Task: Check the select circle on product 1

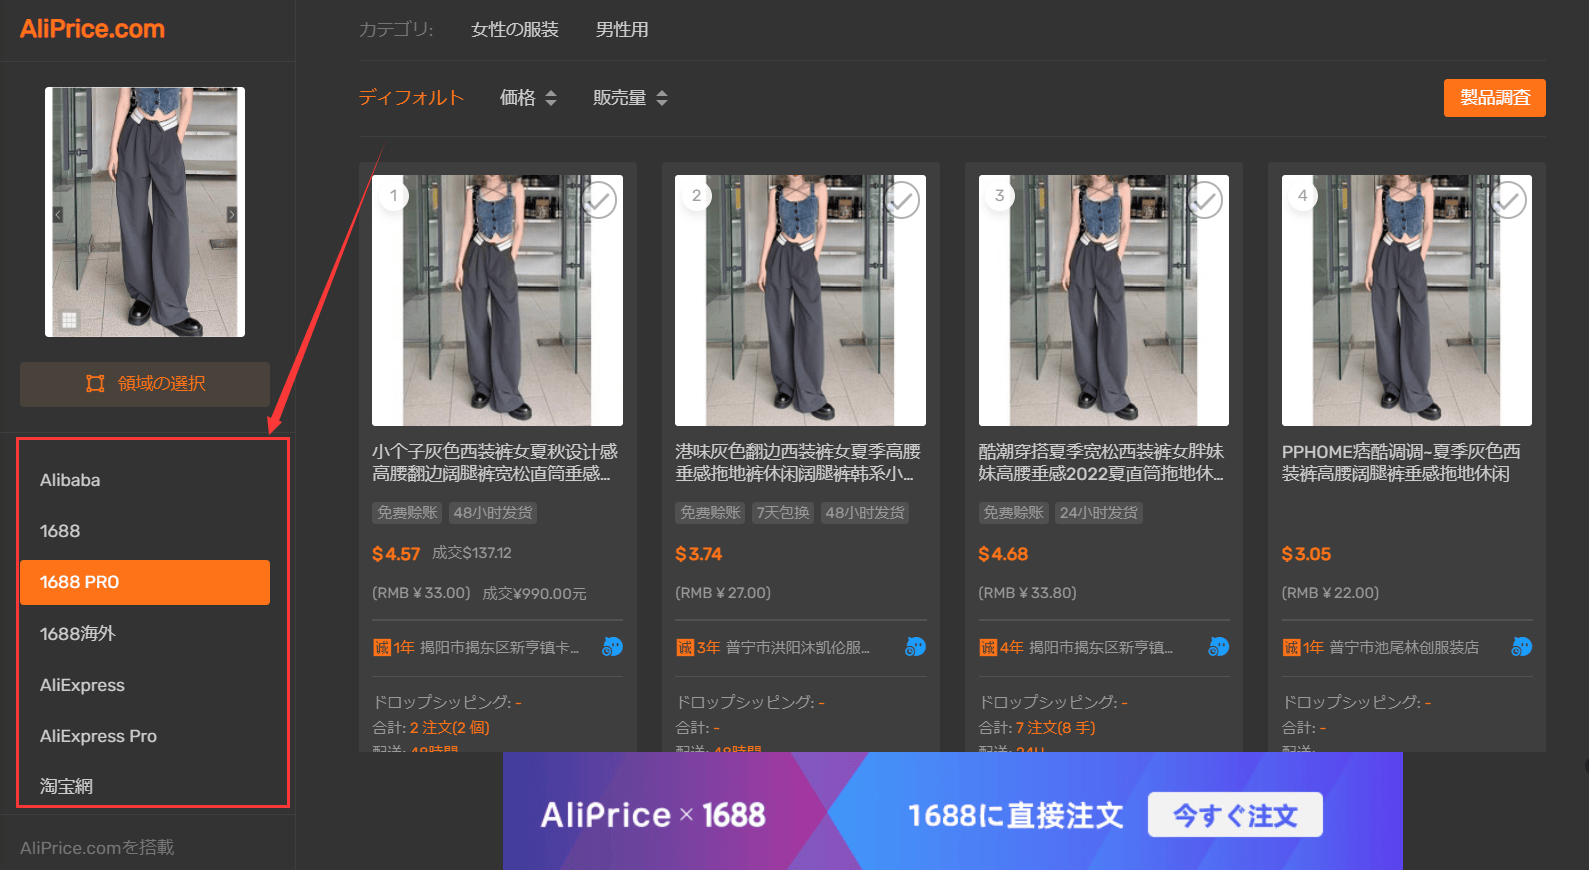Action: [x=599, y=200]
